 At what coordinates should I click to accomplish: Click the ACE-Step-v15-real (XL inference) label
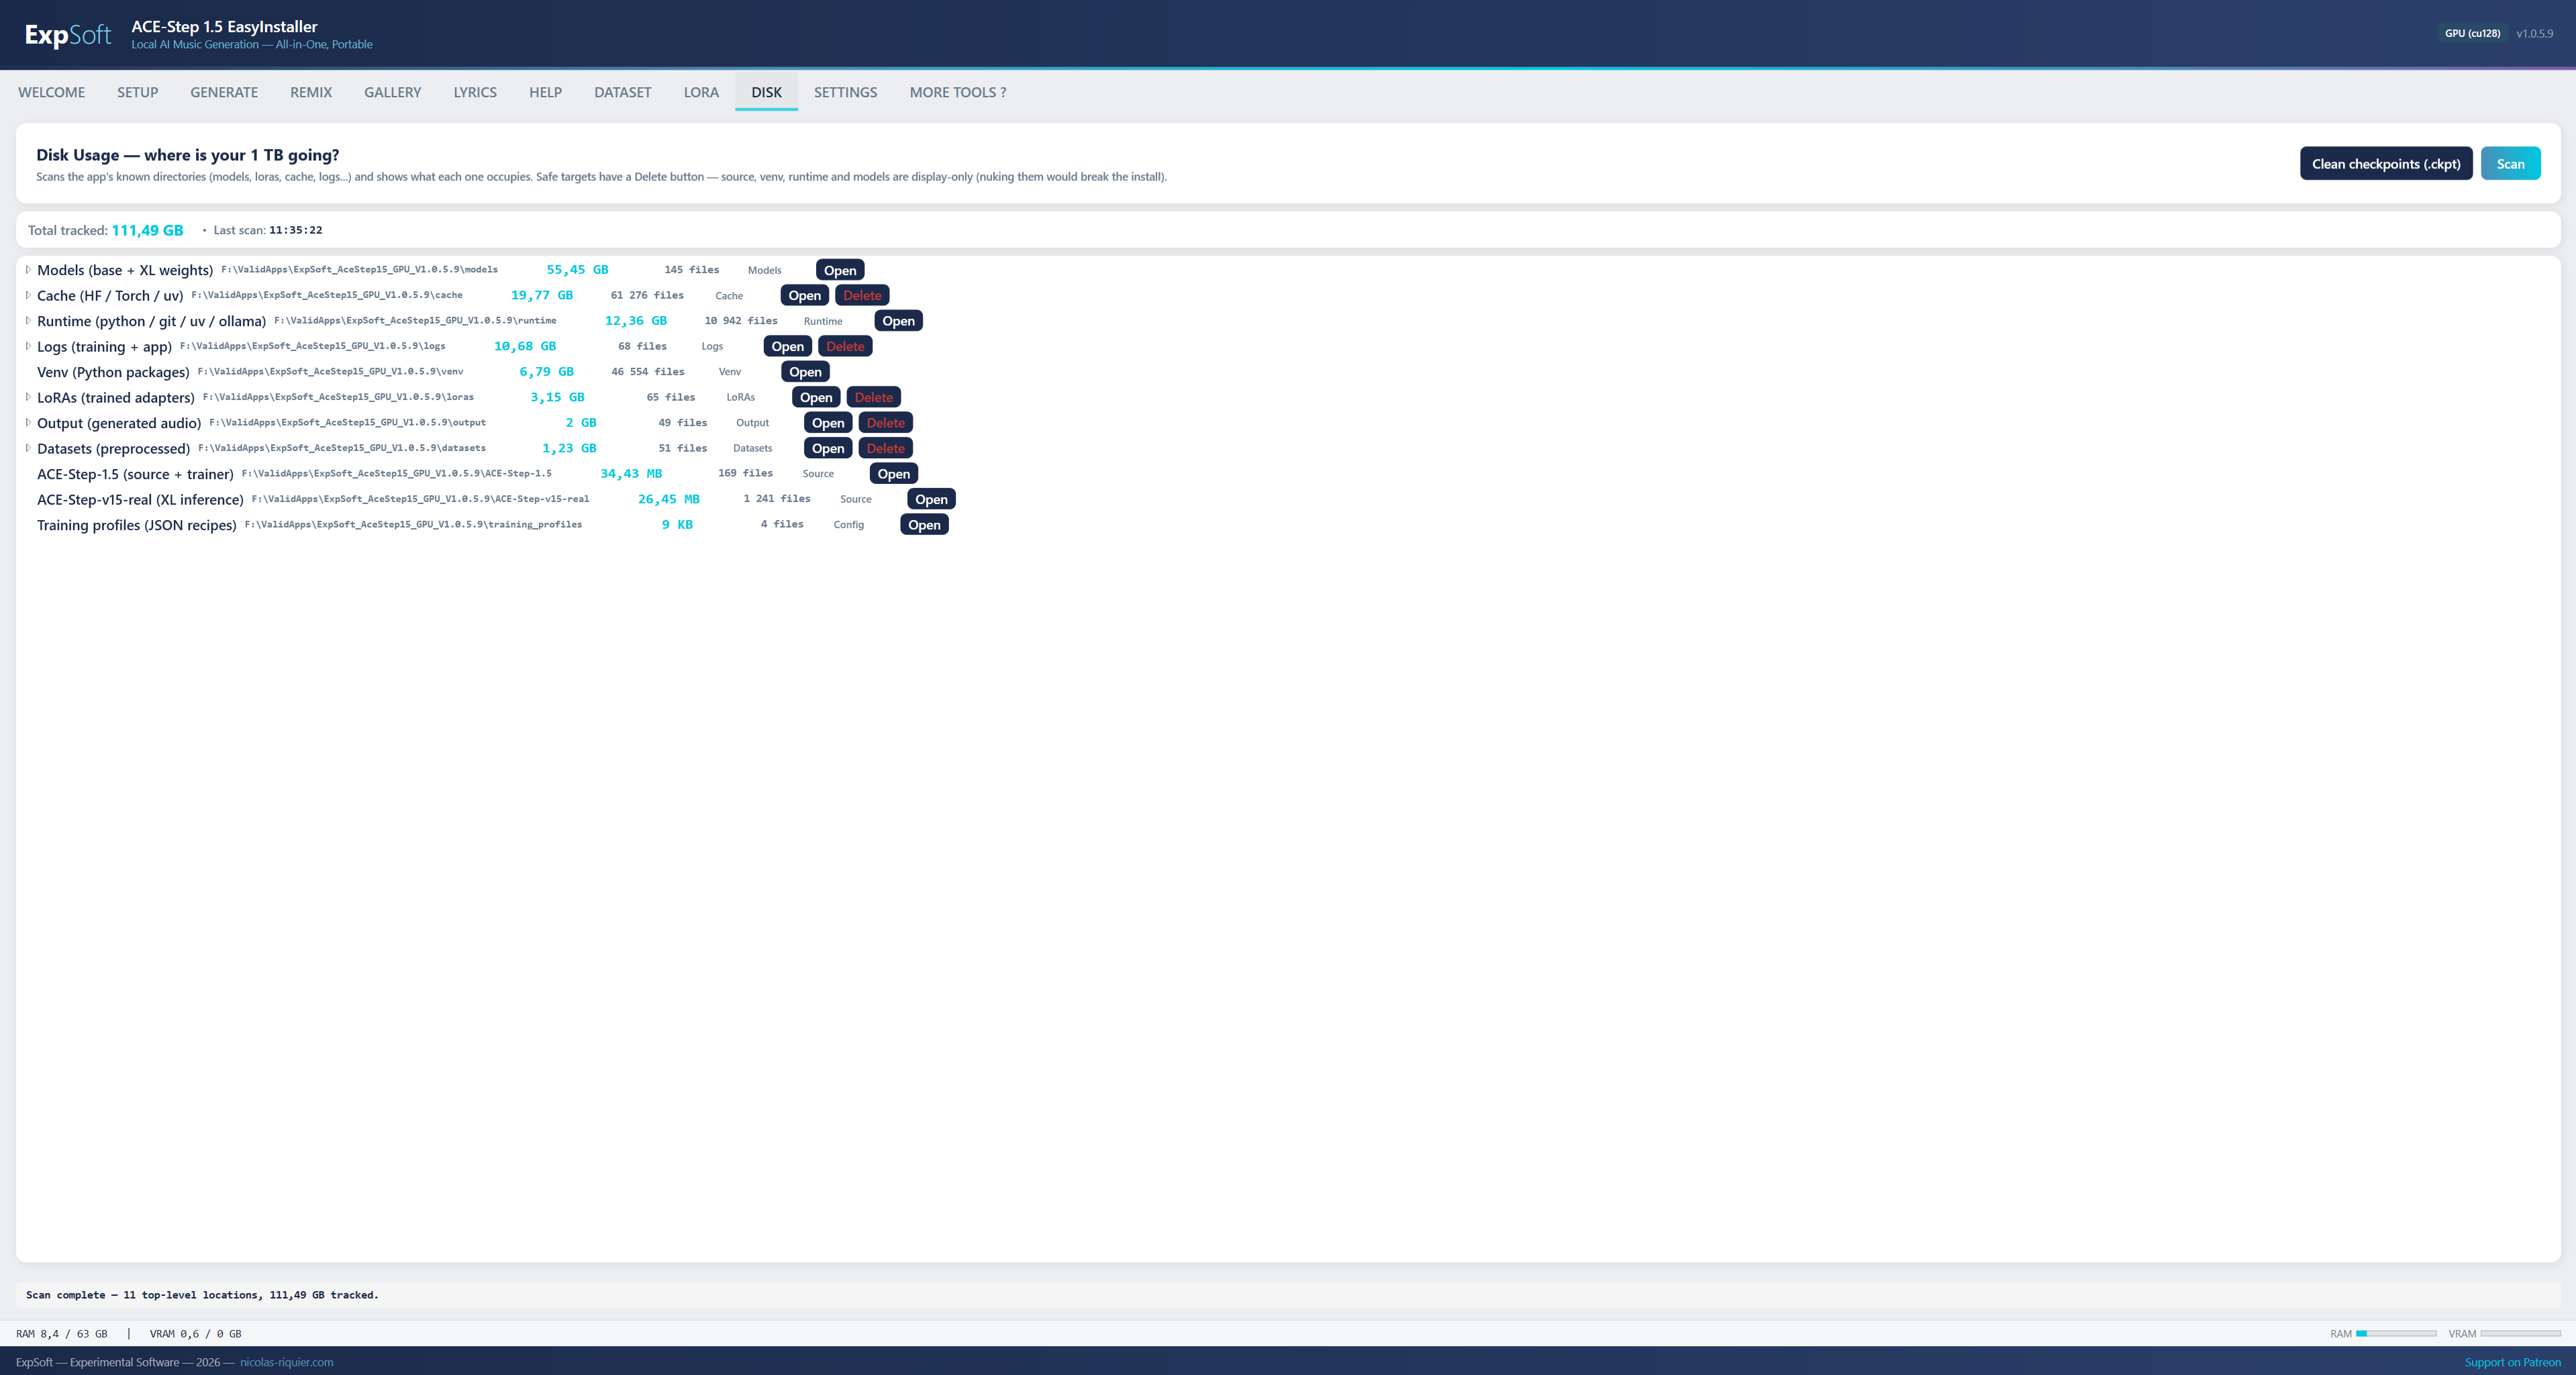click(x=140, y=499)
